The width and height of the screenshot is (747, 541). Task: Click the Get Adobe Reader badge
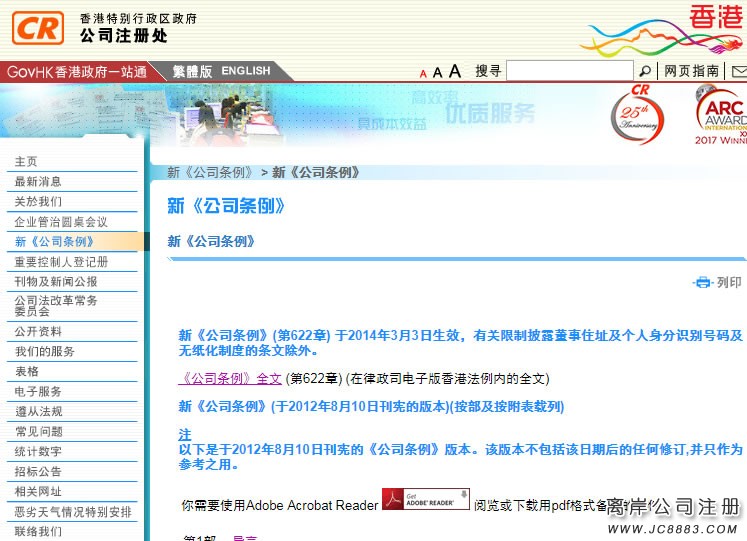tap(425, 499)
